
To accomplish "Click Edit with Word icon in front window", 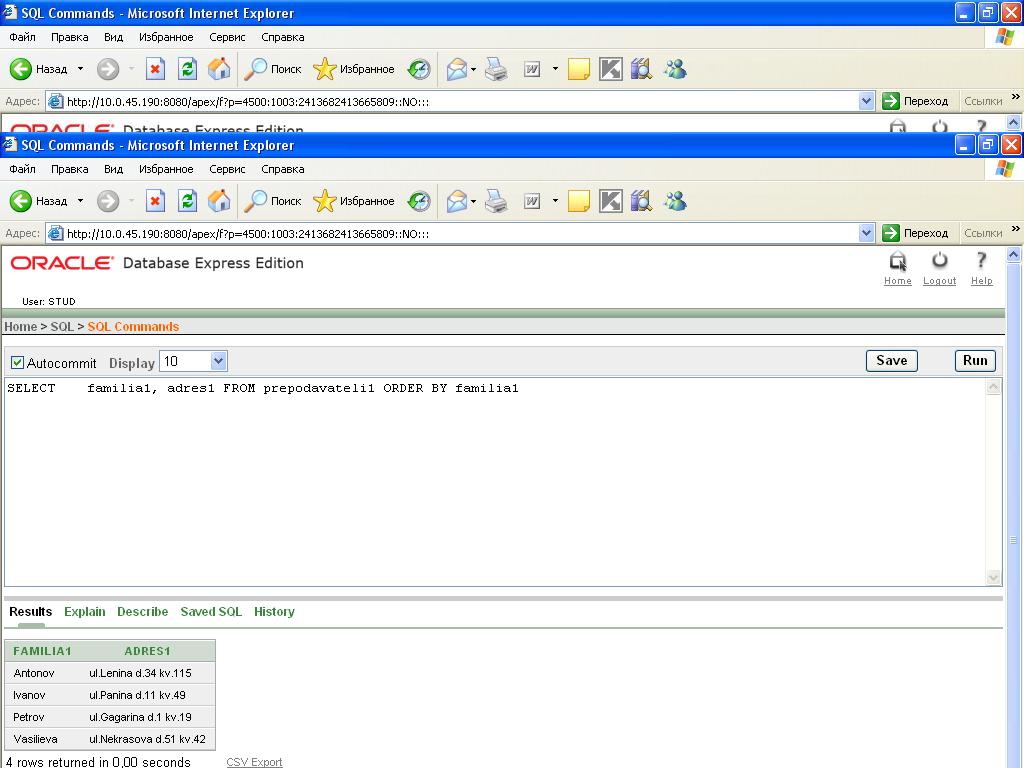I will pyautogui.click(x=532, y=201).
